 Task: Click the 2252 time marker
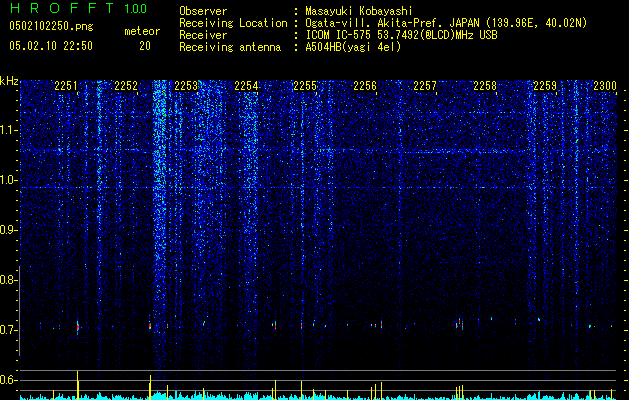click(126, 86)
